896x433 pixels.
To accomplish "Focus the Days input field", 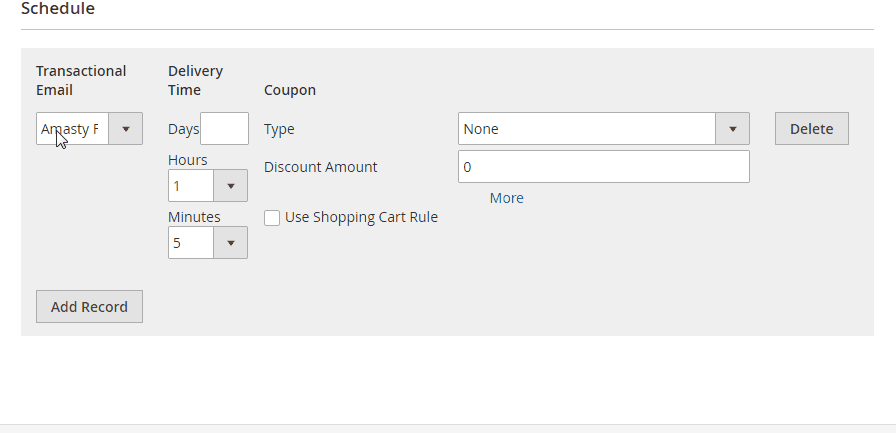I will click(224, 129).
